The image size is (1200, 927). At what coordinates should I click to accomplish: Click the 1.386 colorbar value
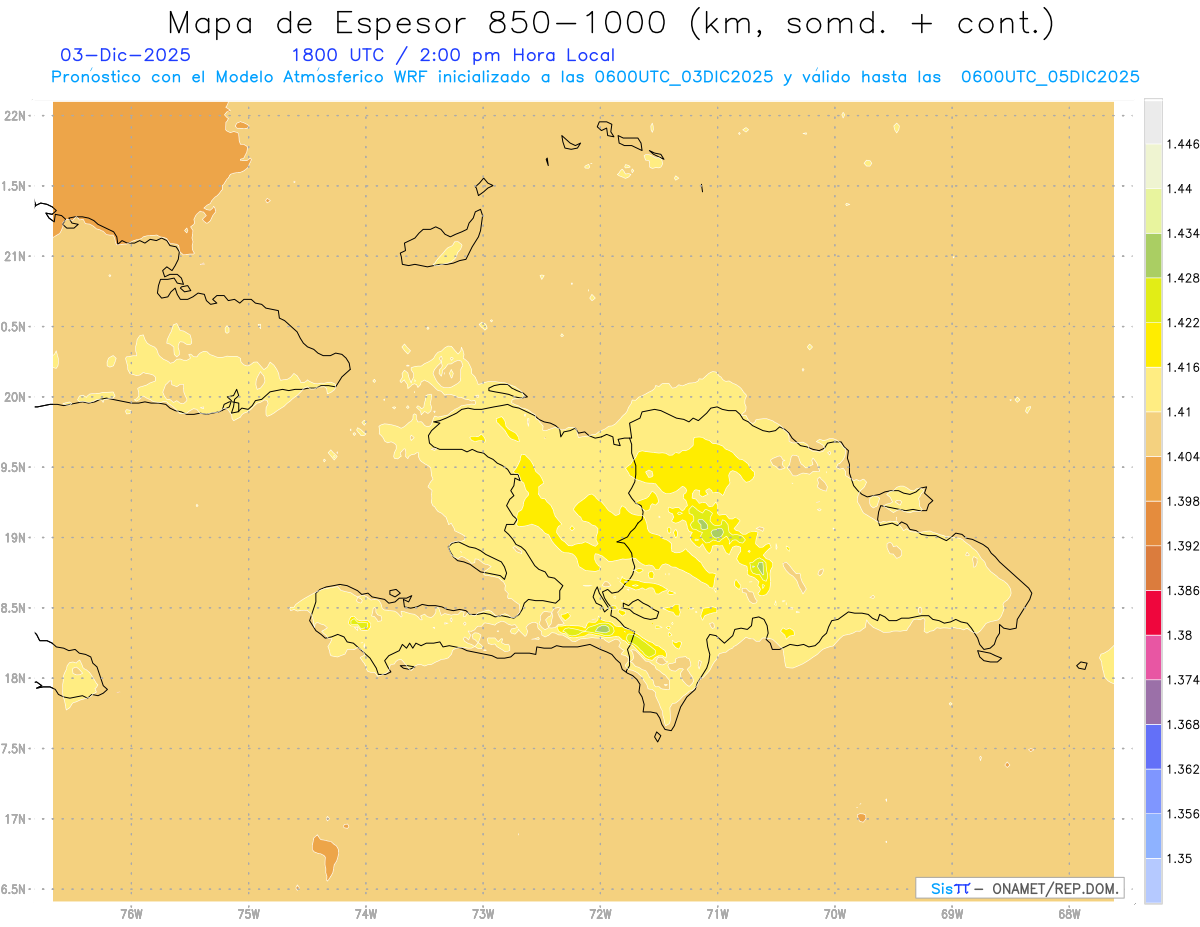1184,590
